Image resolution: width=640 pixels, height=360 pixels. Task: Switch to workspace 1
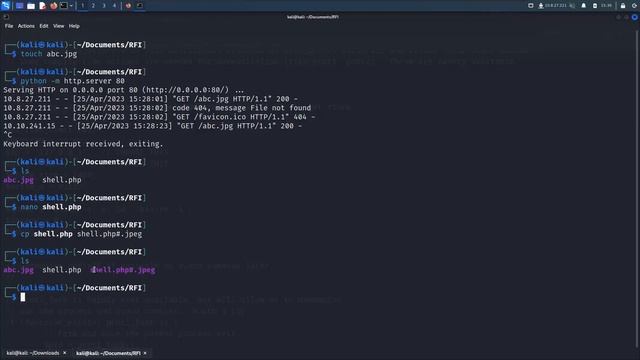[x=82, y=6]
